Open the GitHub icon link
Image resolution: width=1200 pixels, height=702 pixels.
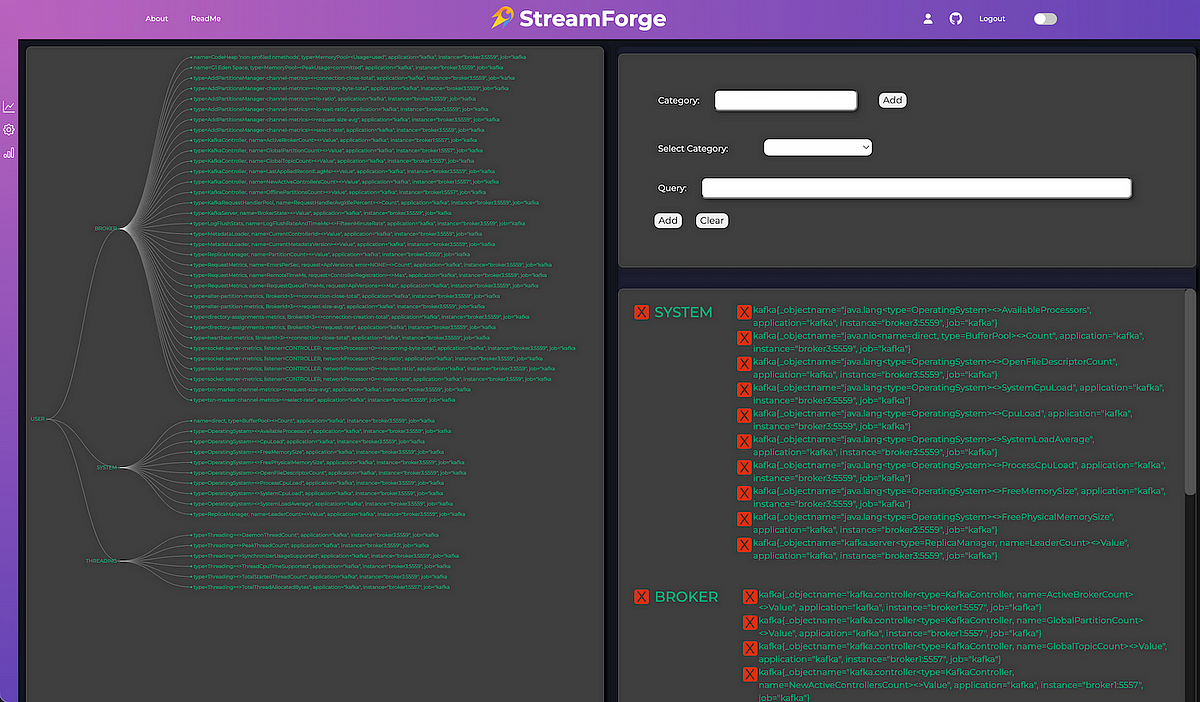955,19
